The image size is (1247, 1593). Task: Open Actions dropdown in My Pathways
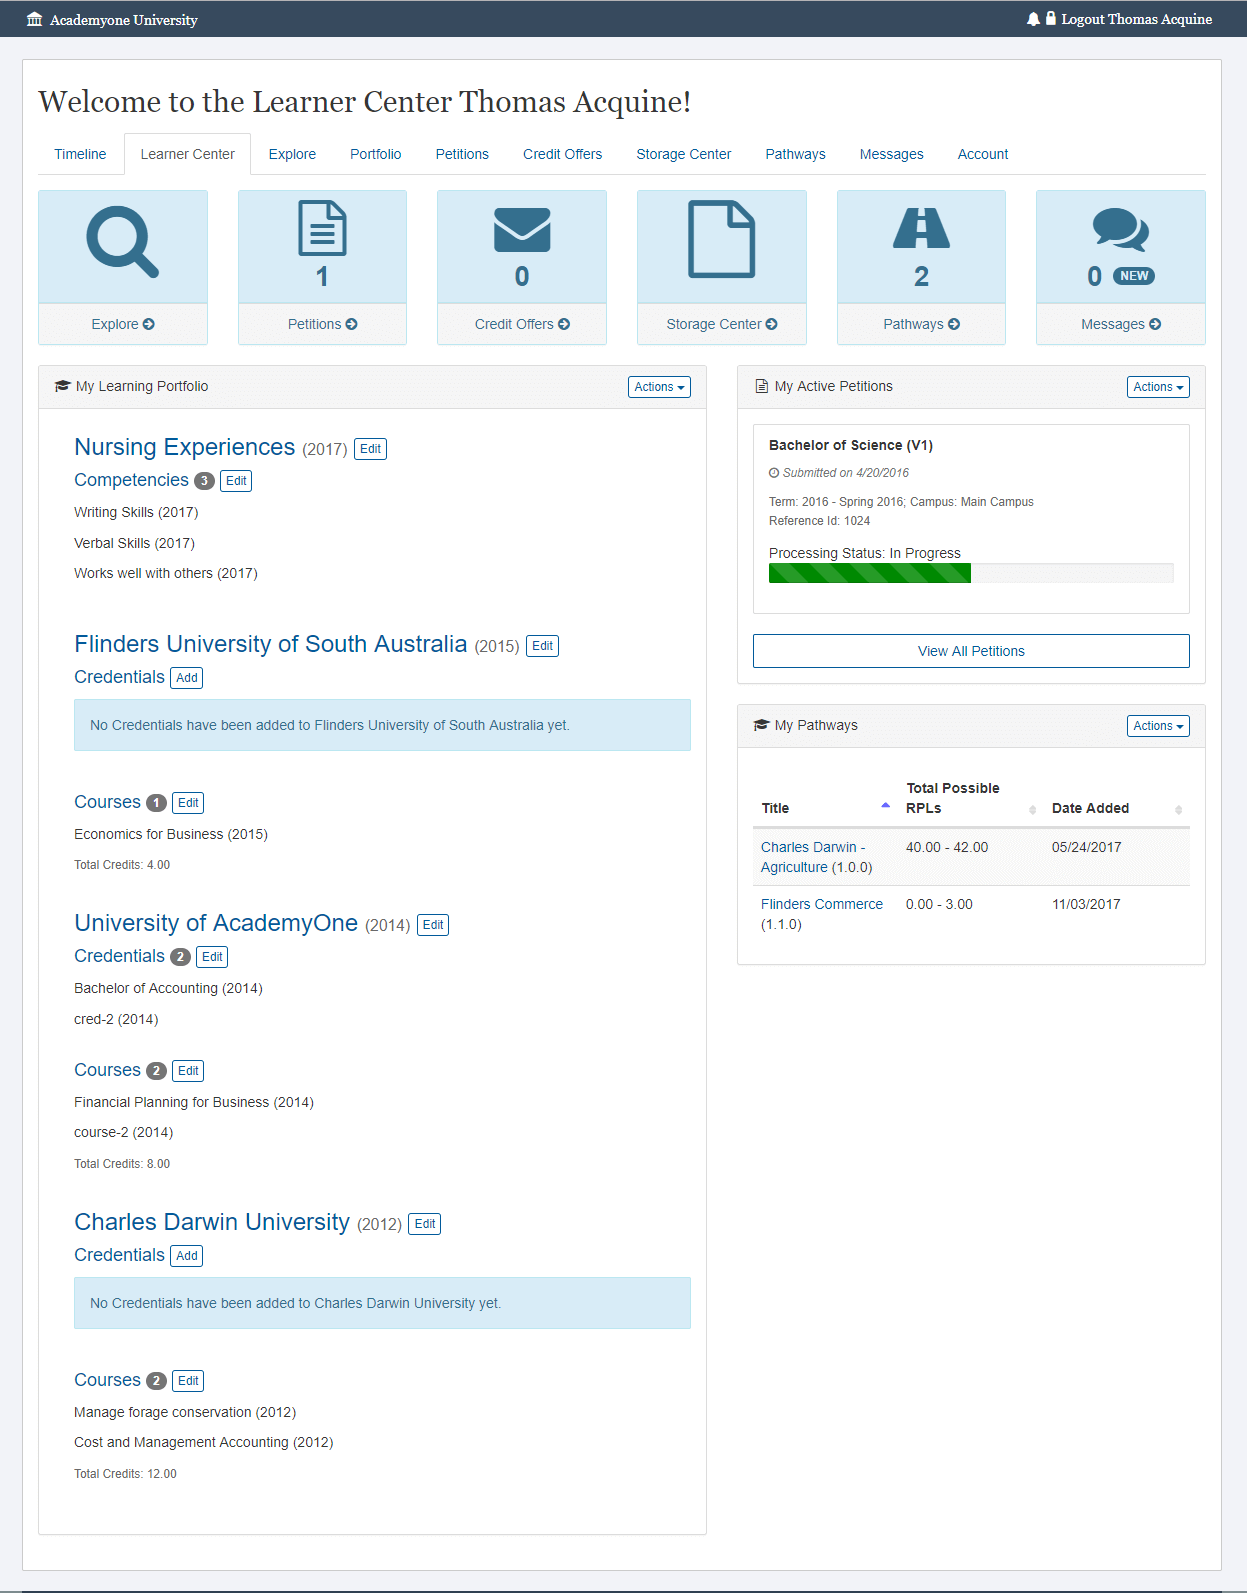tap(1158, 726)
